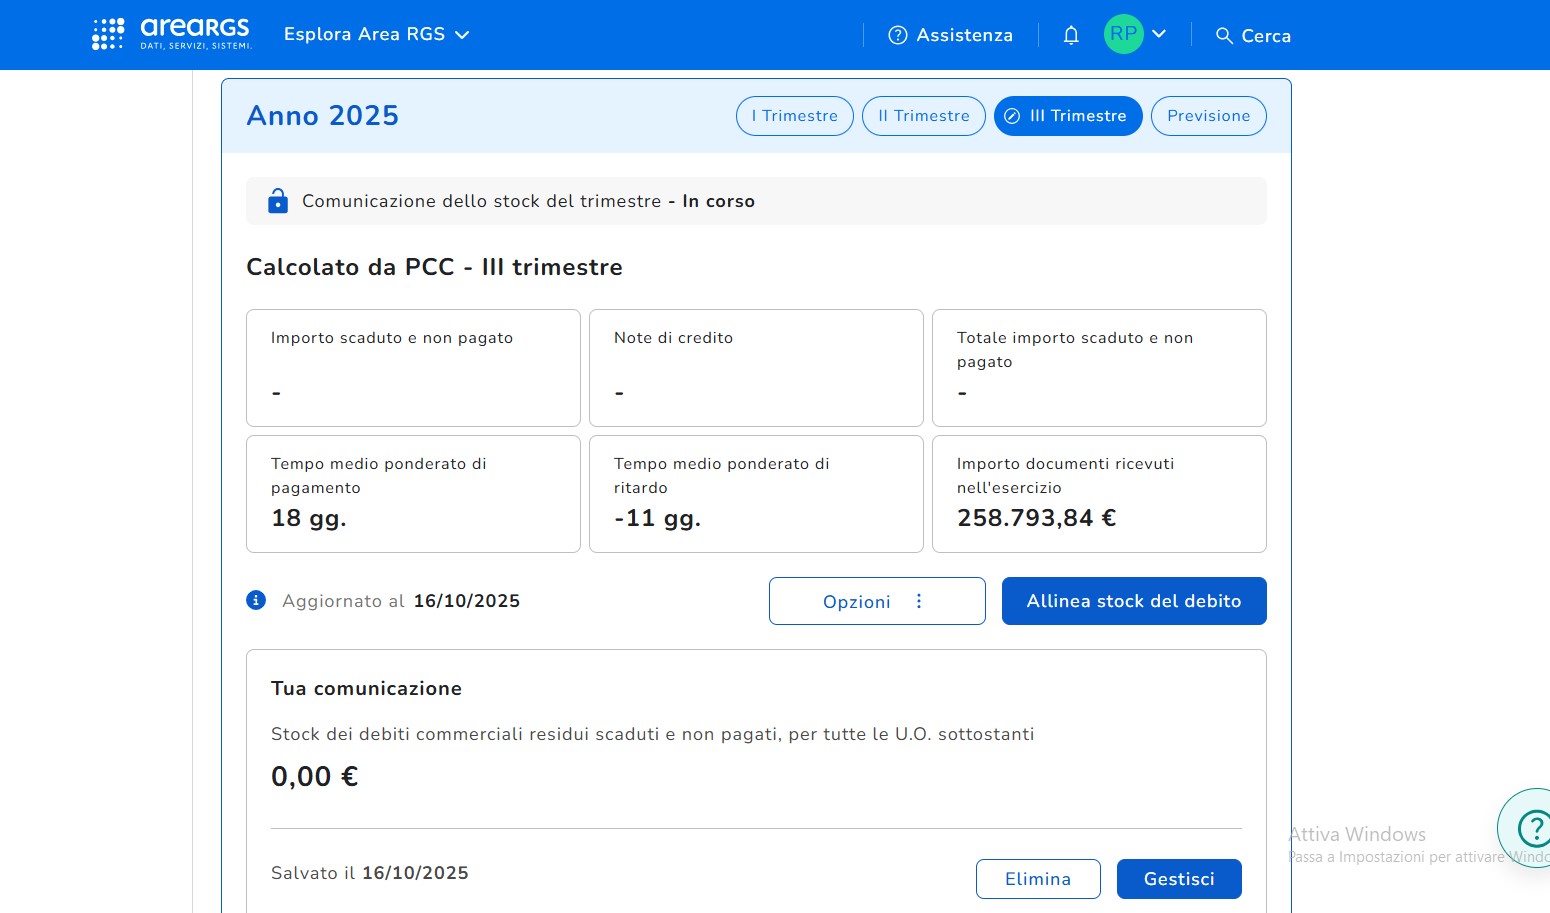
Task: Select the III Trimestre tab
Action: click(1067, 116)
